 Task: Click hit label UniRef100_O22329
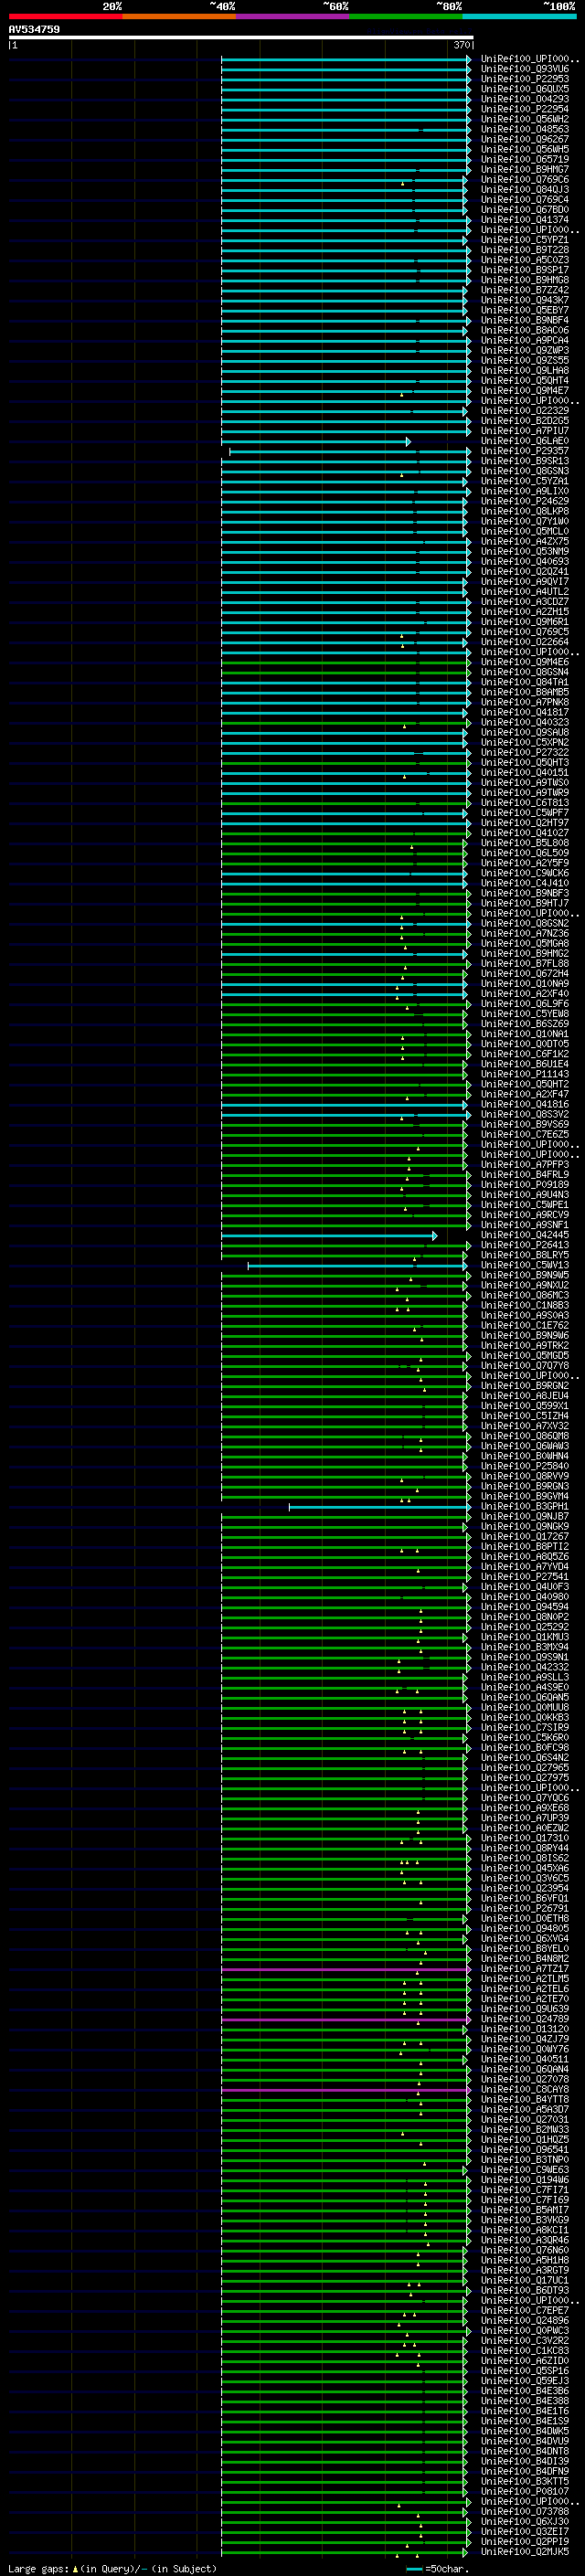(x=525, y=411)
